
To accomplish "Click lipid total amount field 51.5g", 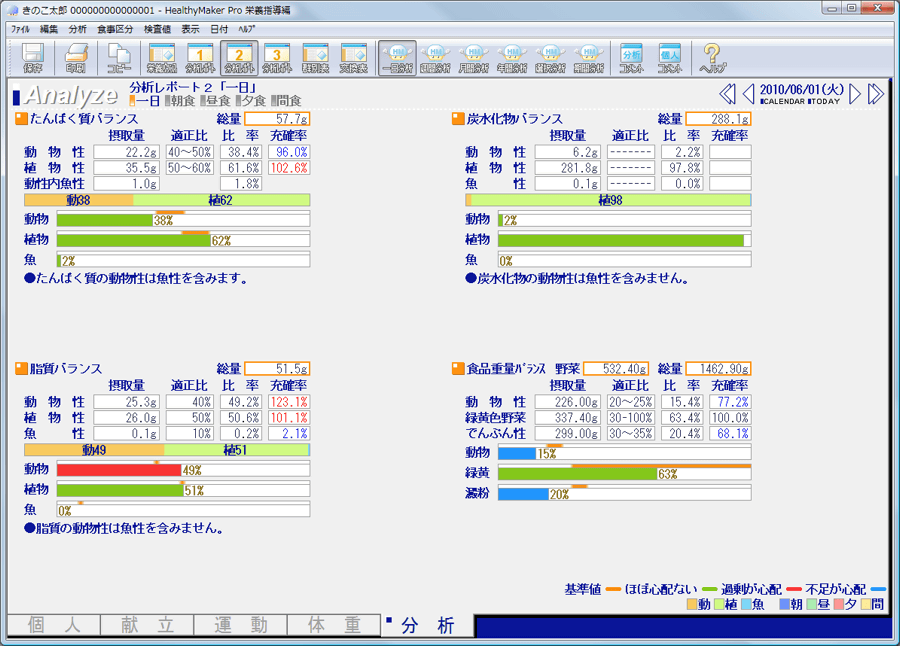I will click(x=277, y=369).
